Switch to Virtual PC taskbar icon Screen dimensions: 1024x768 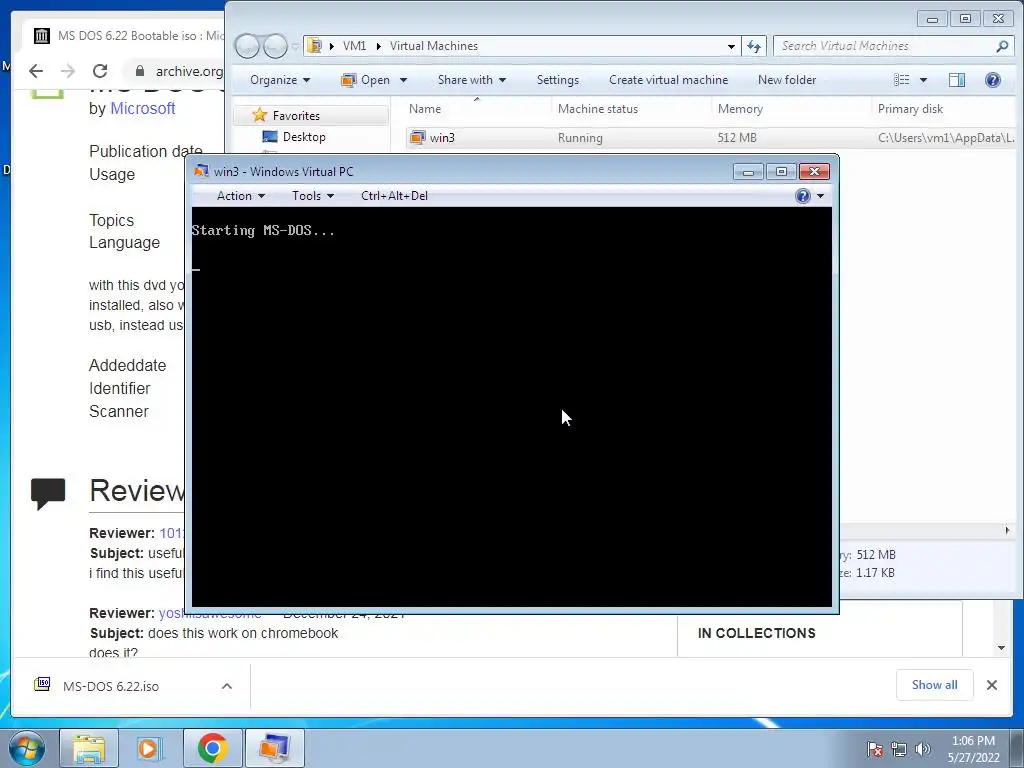(274, 748)
